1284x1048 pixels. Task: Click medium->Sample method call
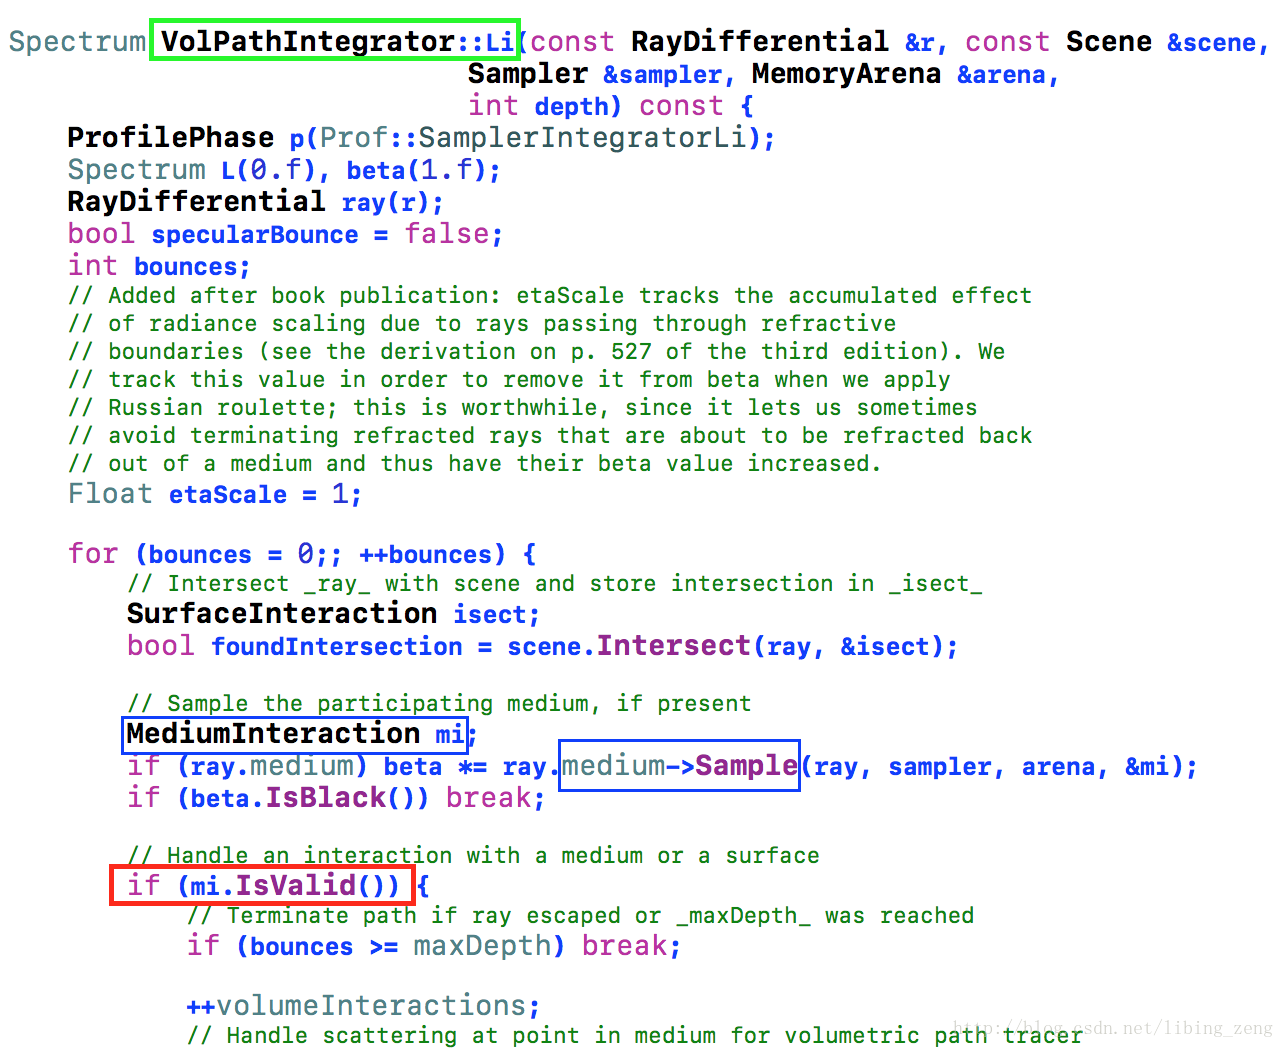click(x=679, y=765)
